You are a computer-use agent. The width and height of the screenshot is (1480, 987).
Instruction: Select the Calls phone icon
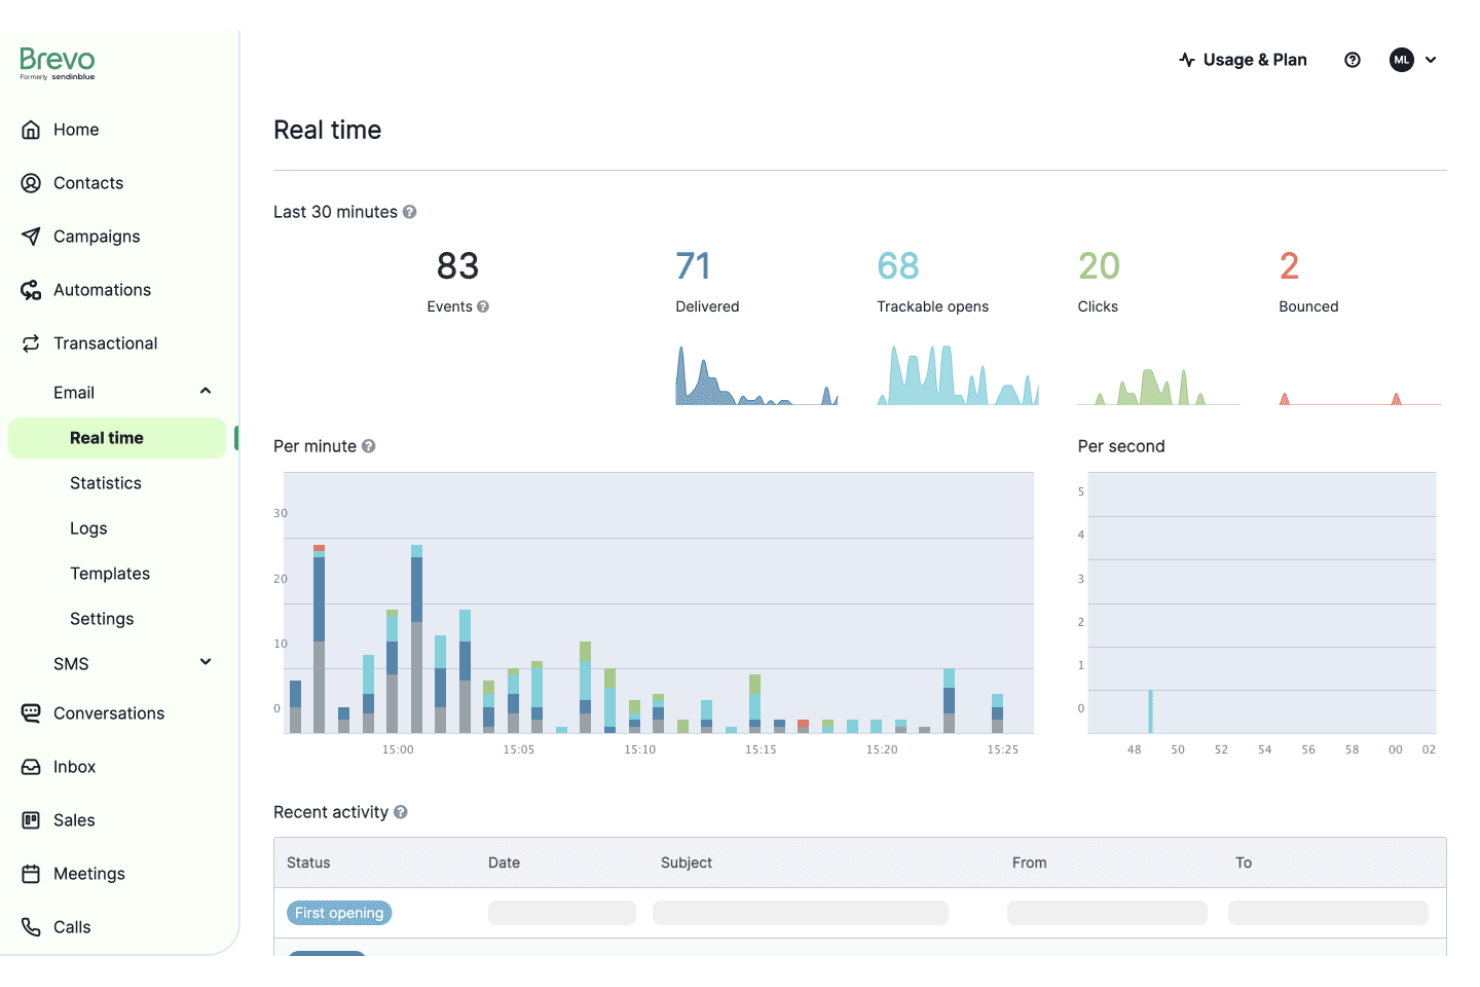[x=31, y=926]
